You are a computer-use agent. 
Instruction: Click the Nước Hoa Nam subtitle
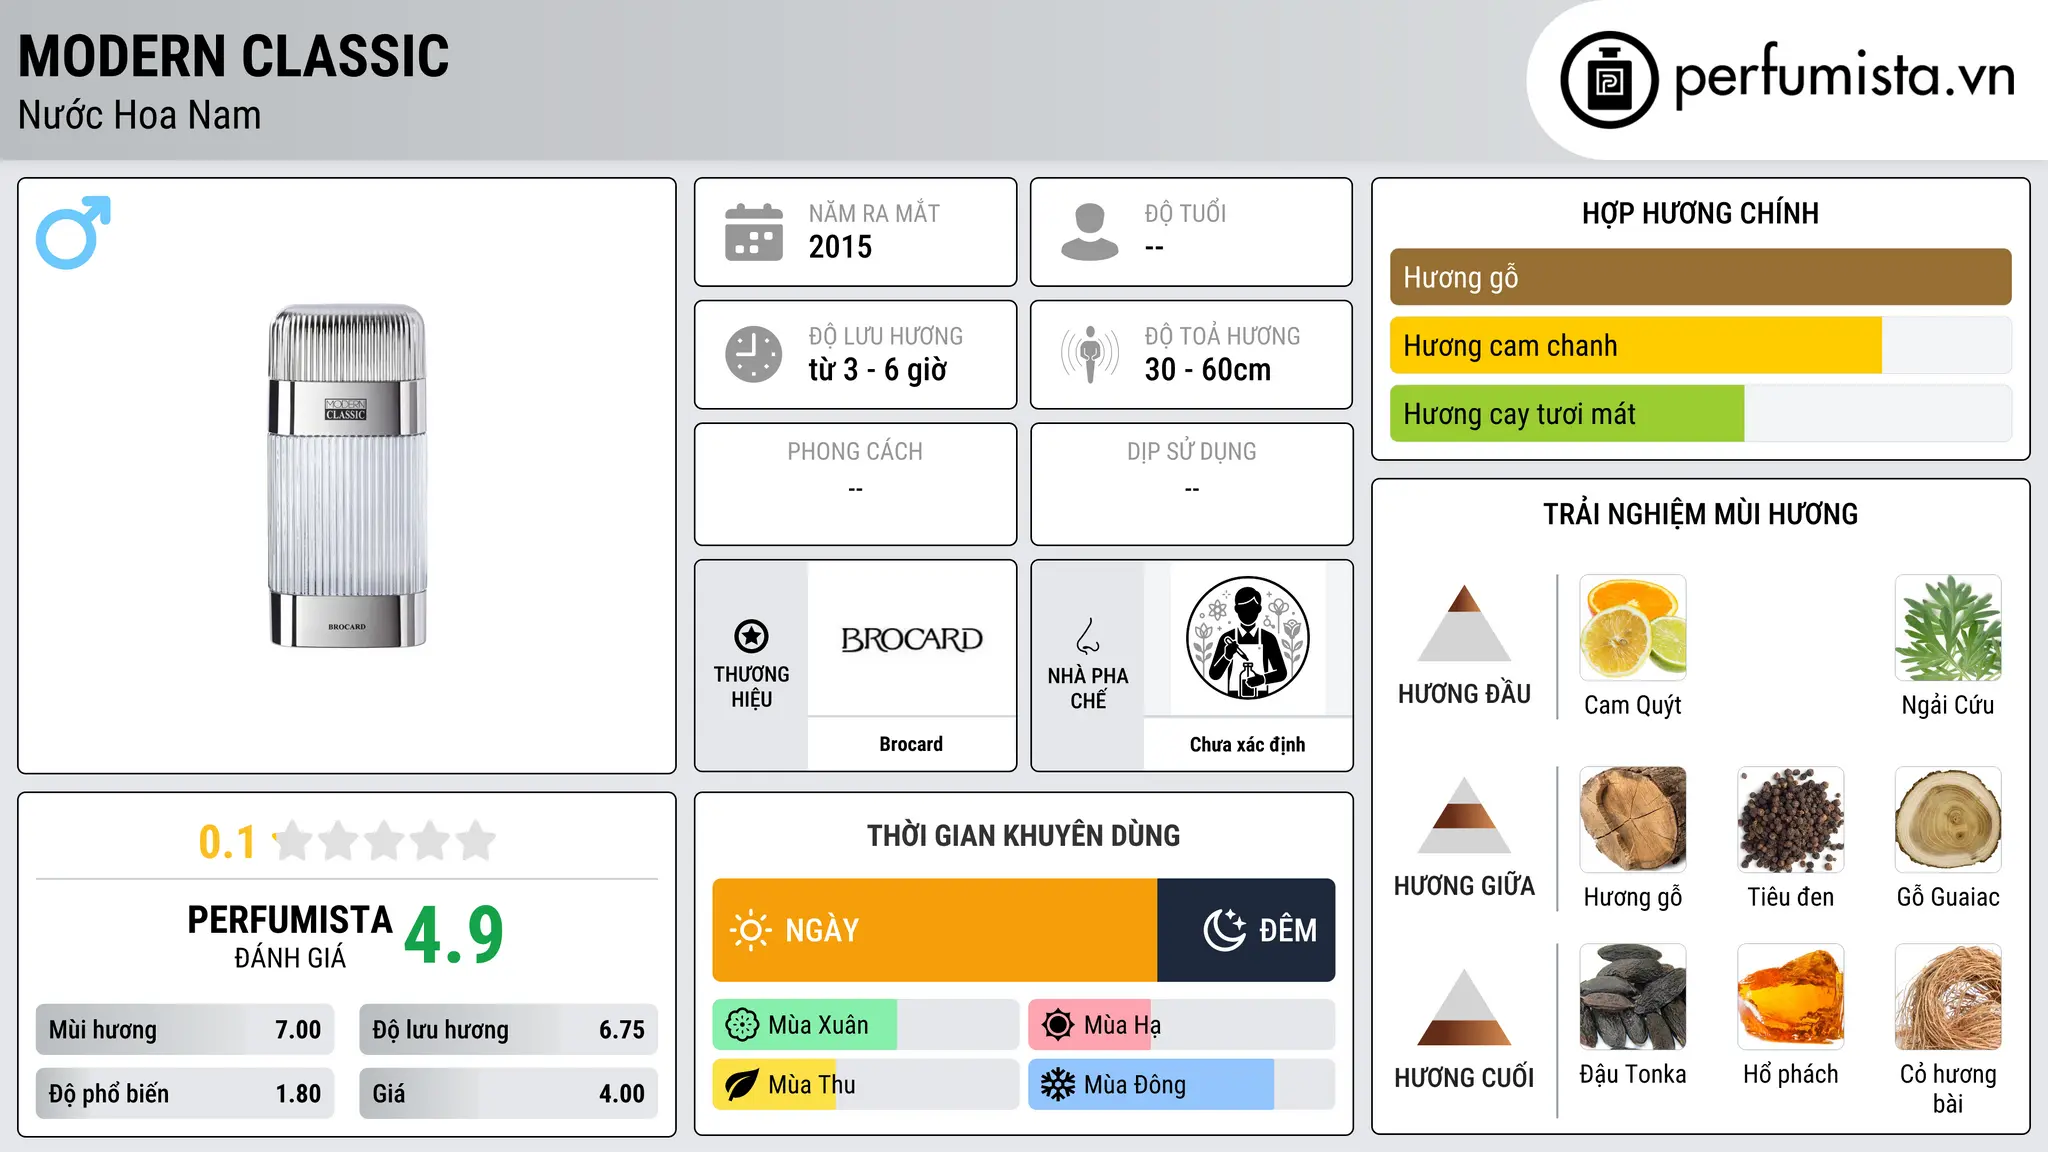140,115
